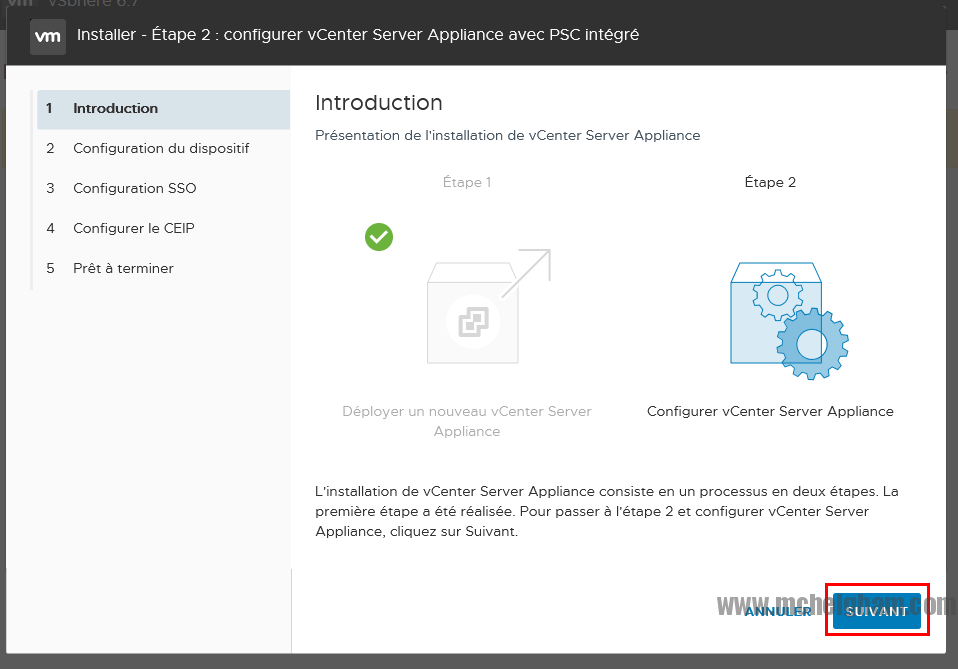Click the deploy appliance box icon
The height and width of the screenshot is (669, 958).
tap(488, 306)
